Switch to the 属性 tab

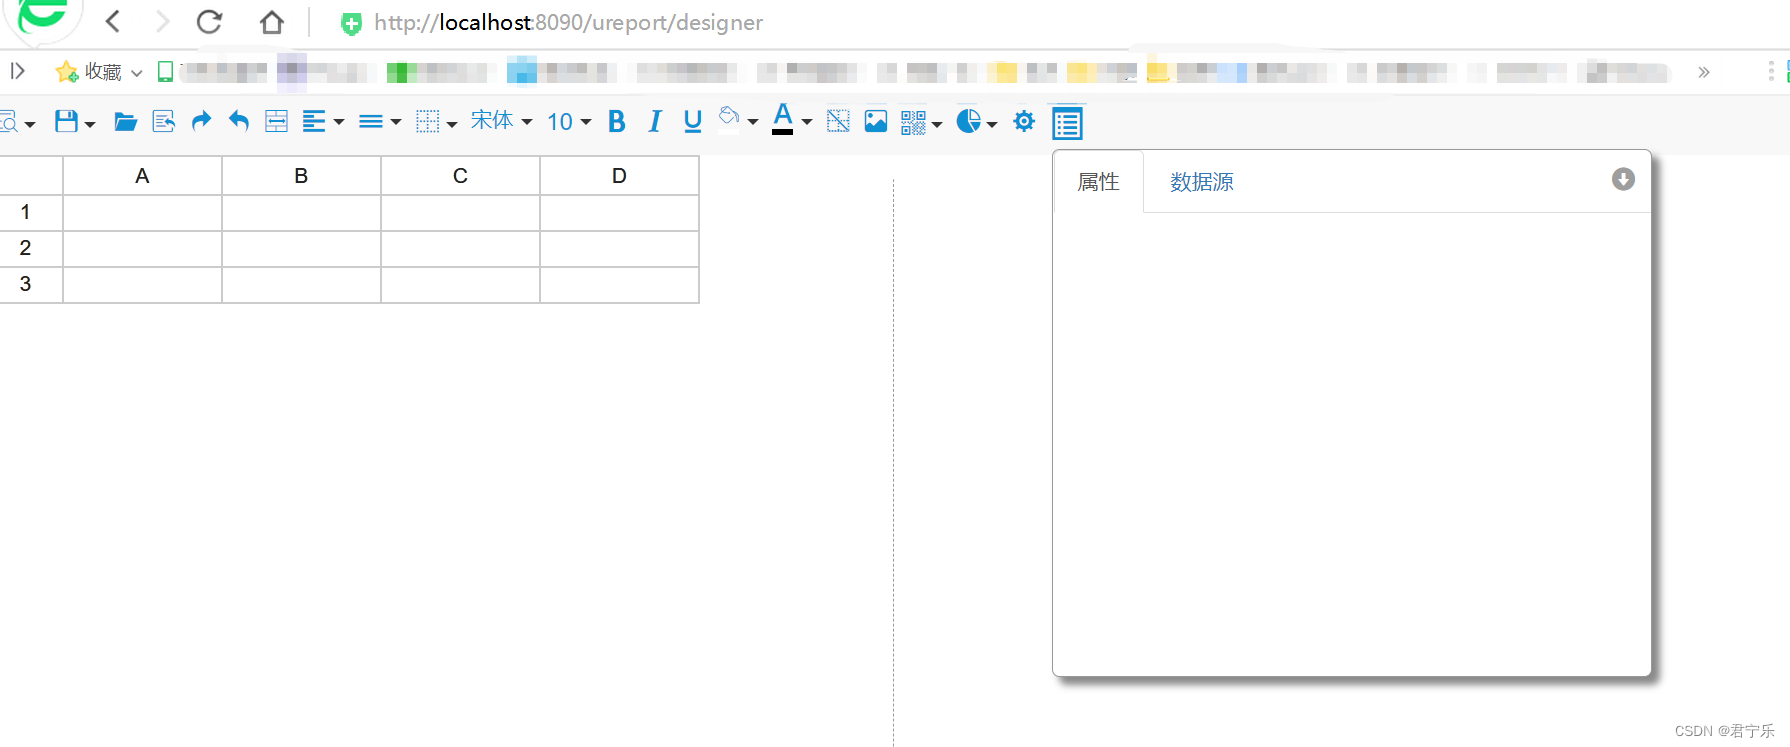click(x=1098, y=182)
